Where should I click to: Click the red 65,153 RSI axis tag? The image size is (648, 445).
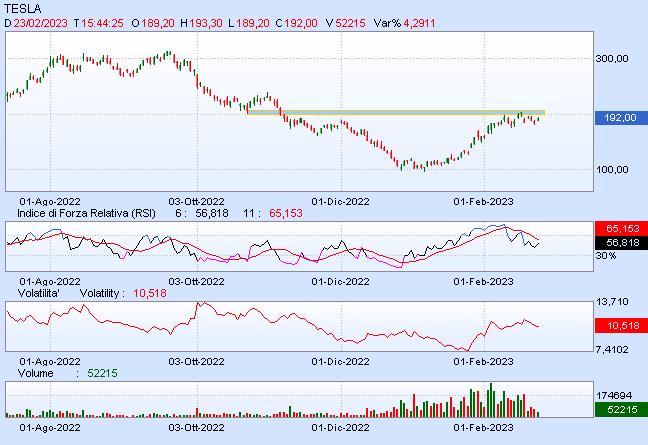coord(621,228)
